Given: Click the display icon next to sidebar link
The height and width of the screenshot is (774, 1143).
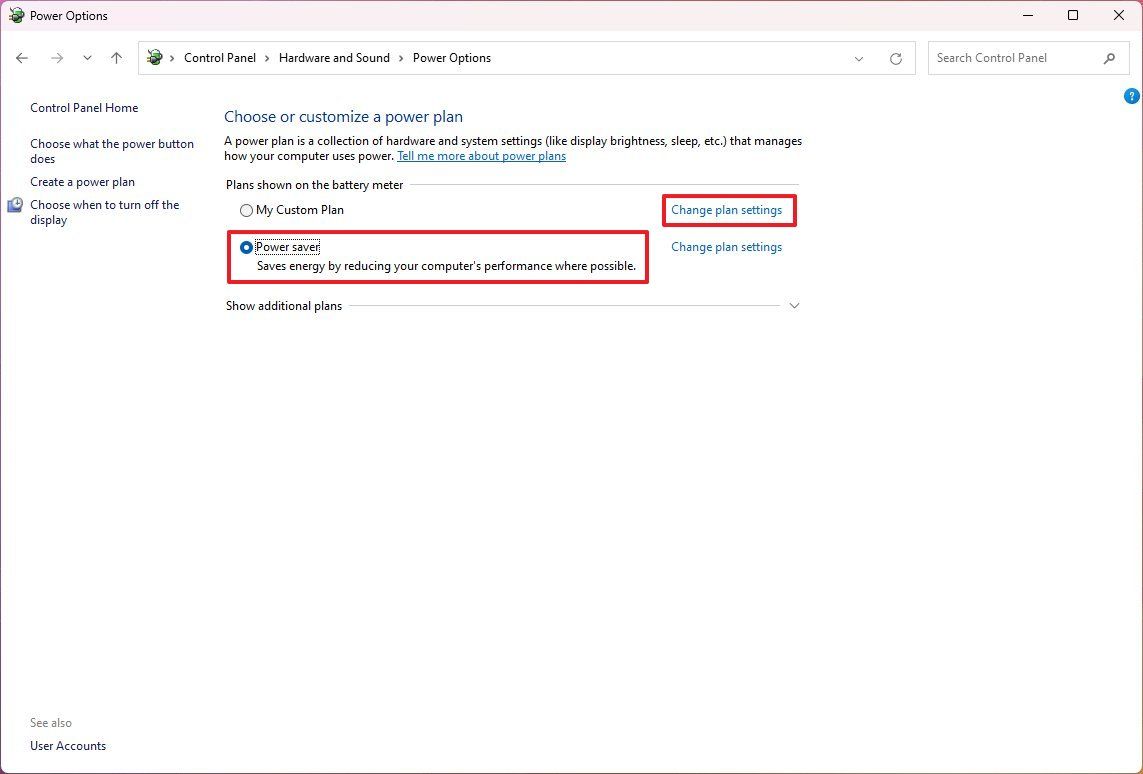Looking at the screenshot, I should (15, 204).
